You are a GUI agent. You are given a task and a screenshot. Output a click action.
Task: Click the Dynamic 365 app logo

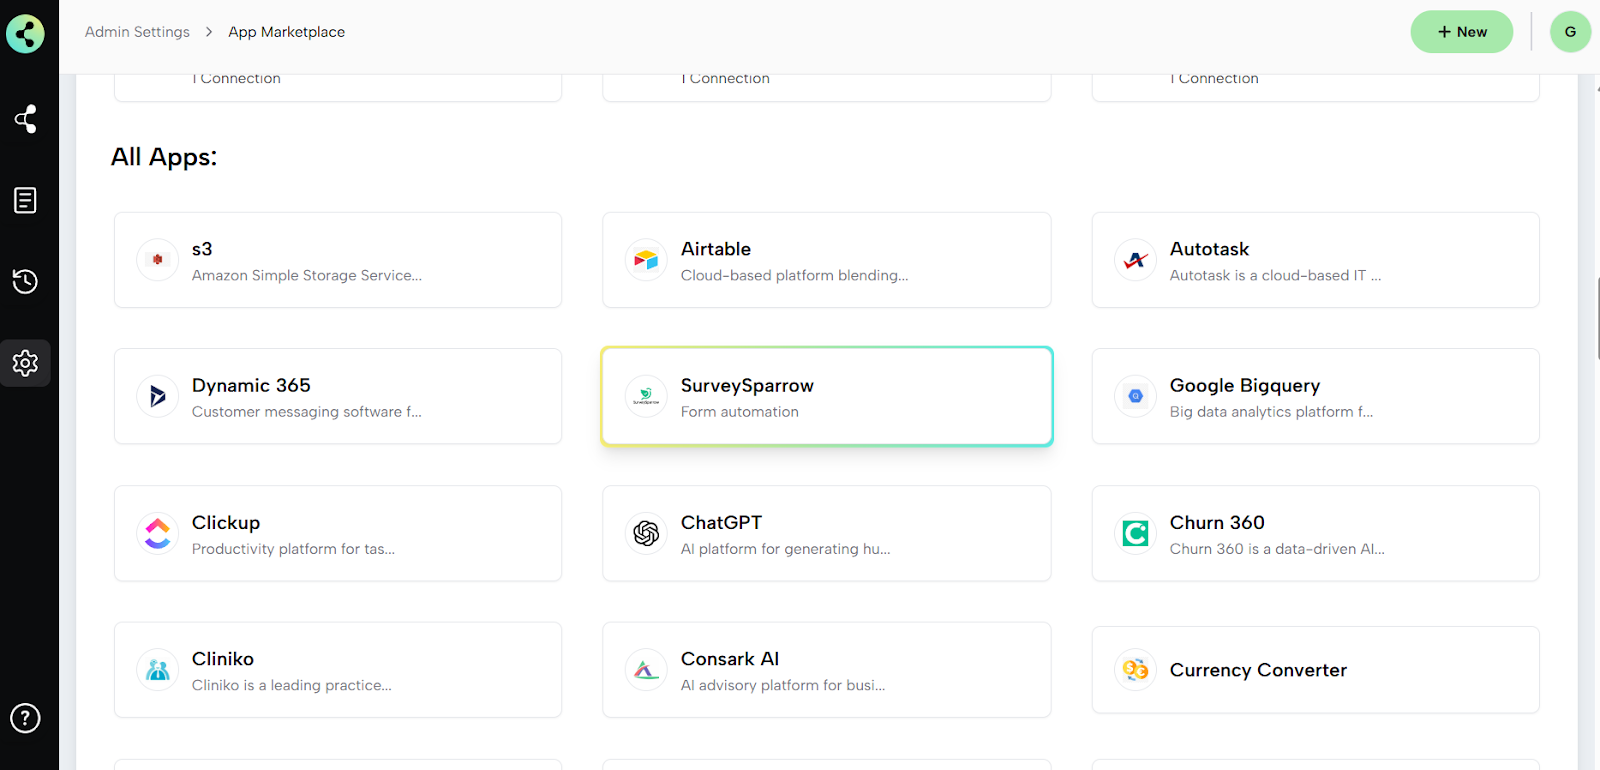click(157, 396)
